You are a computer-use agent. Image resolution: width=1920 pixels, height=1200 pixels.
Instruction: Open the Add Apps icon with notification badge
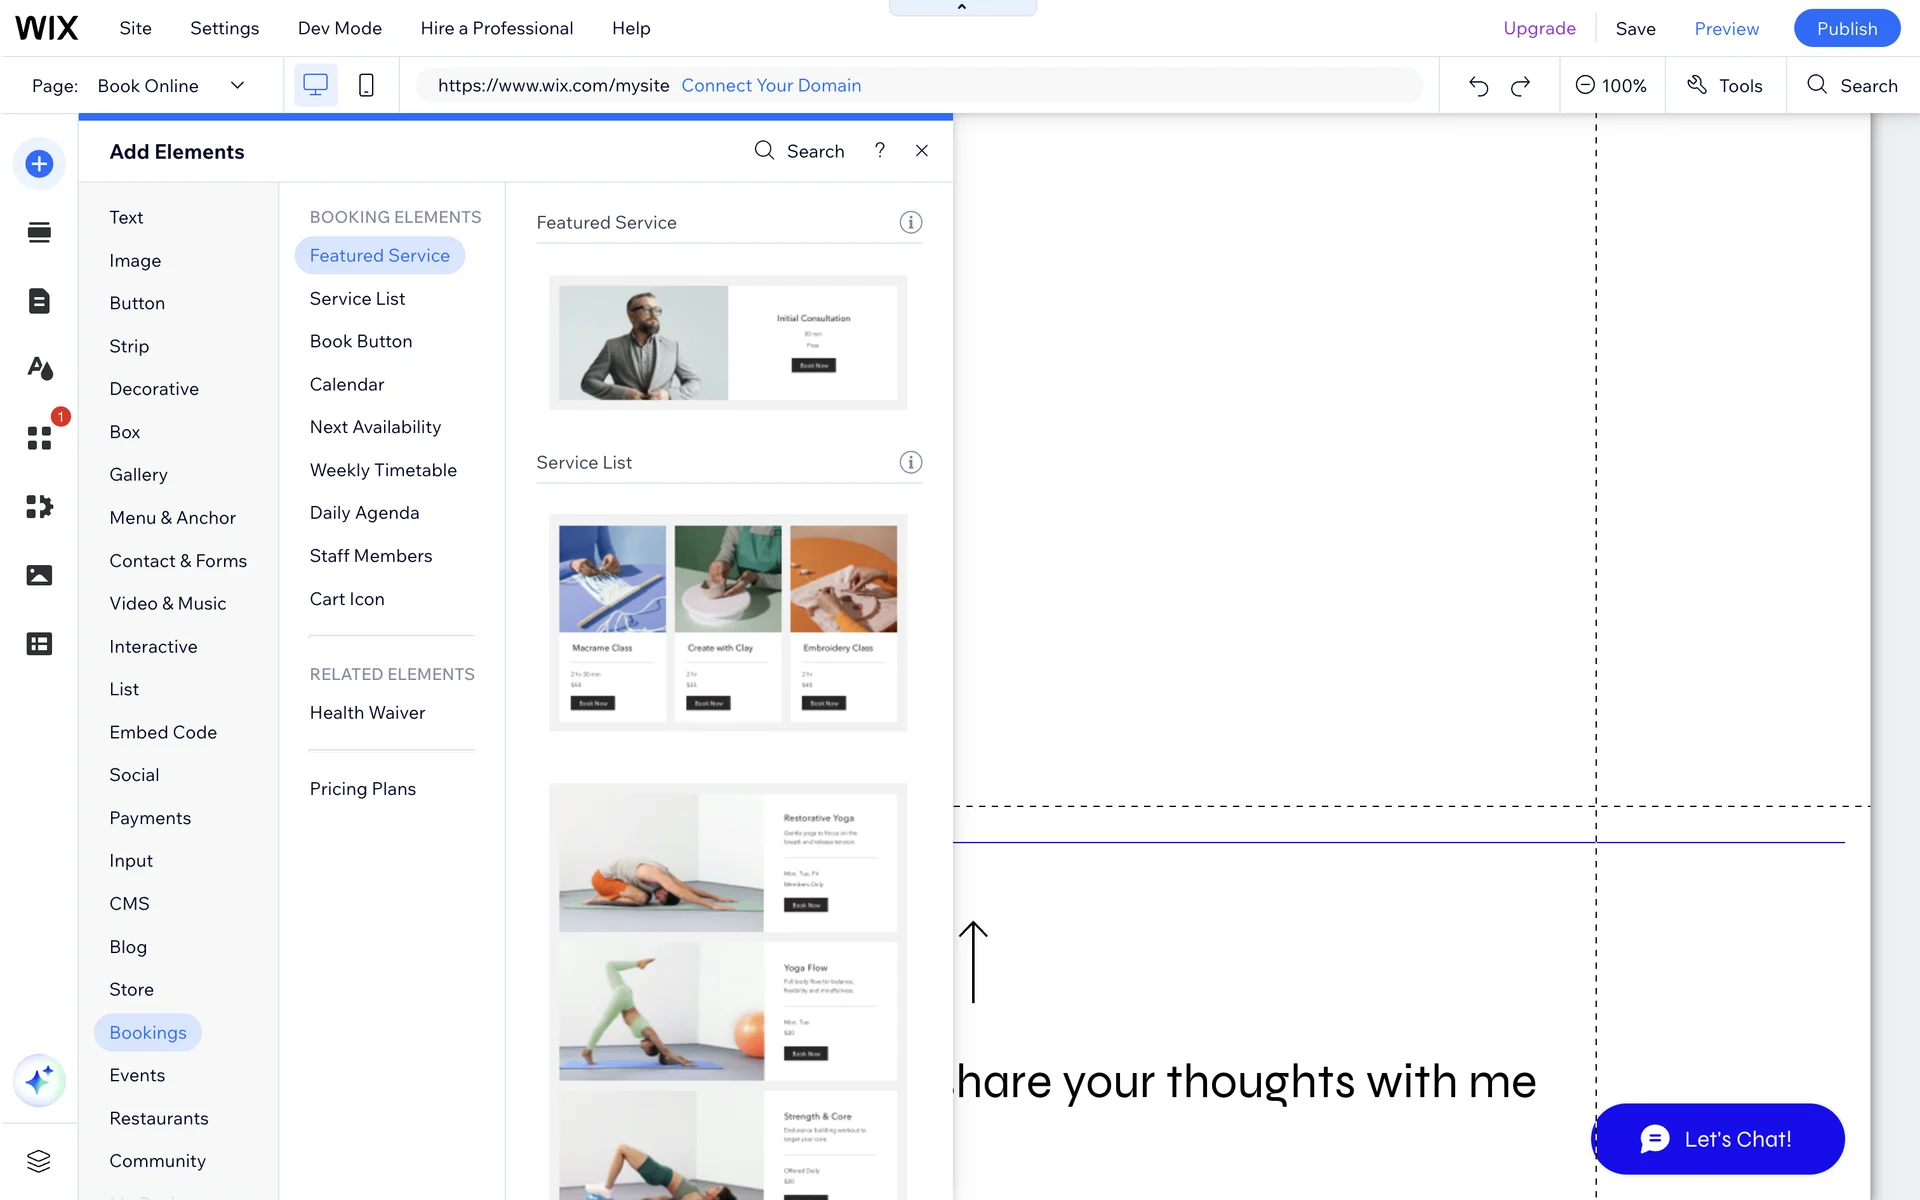point(39,438)
